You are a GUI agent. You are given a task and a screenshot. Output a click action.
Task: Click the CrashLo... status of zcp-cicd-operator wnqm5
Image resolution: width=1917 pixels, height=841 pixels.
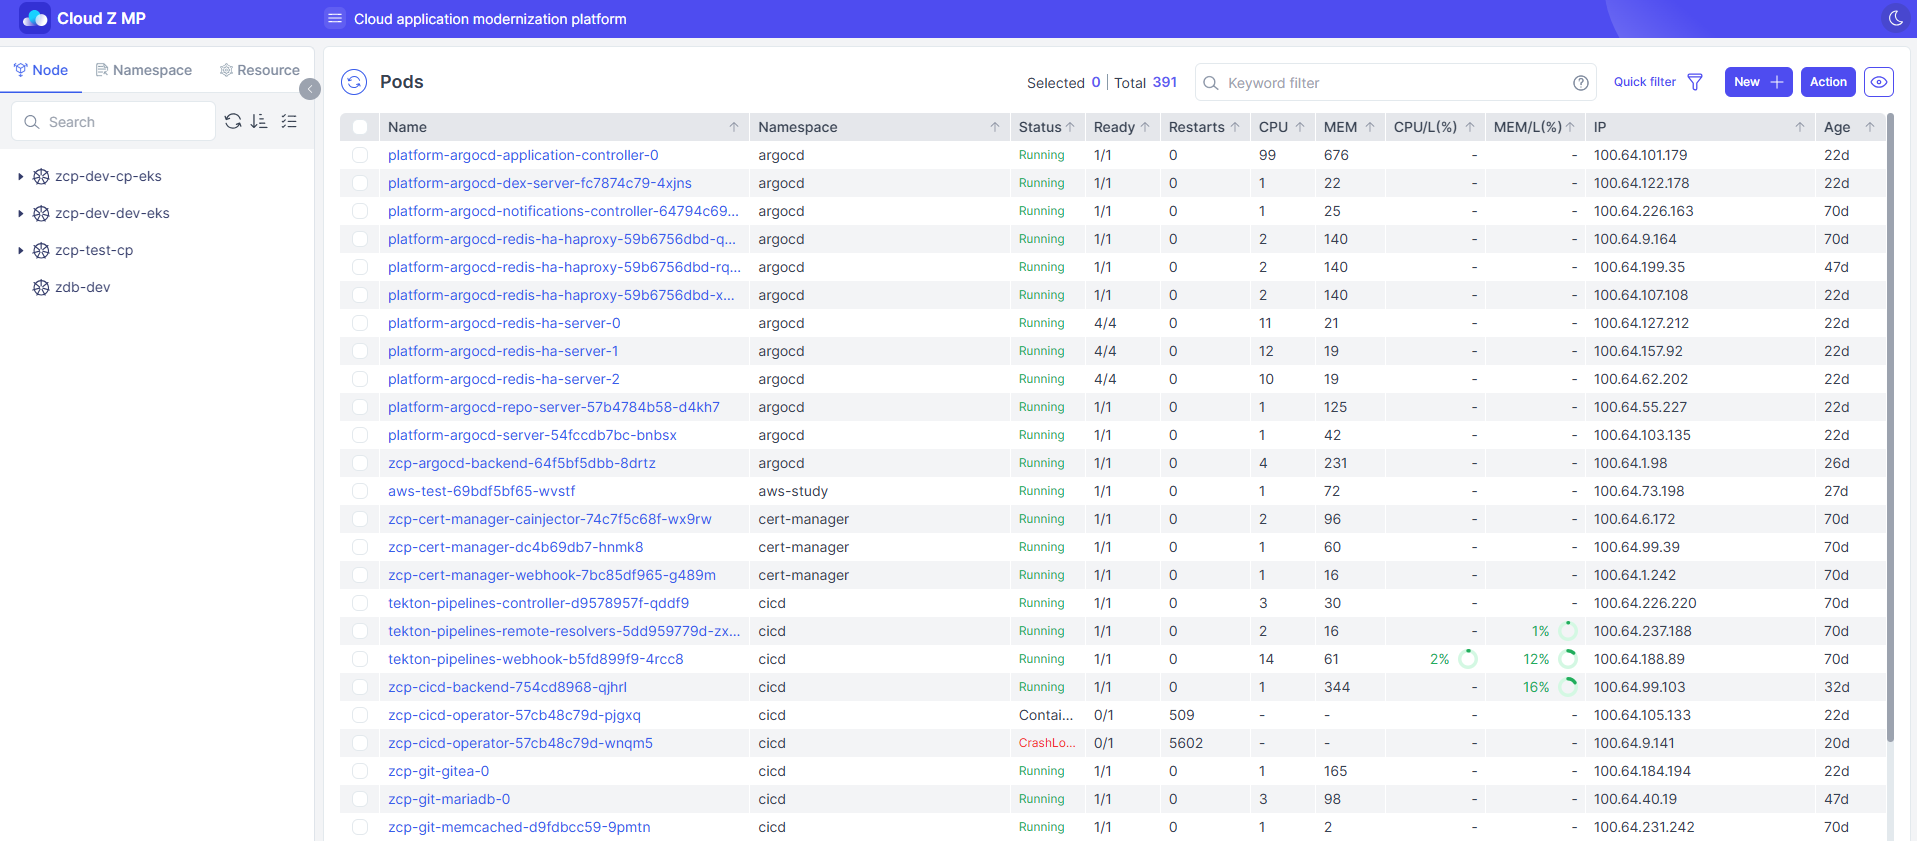(1047, 743)
